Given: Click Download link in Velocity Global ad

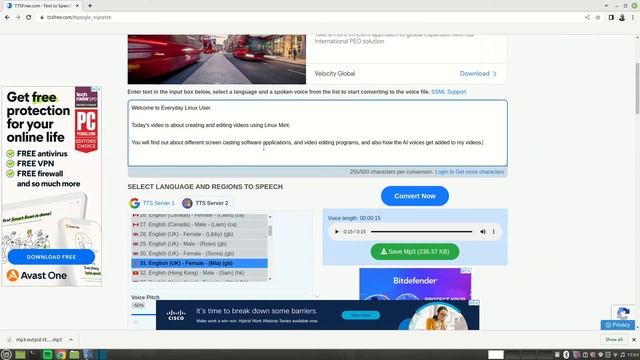Looking at the screenshot, I should pos(478,74).
